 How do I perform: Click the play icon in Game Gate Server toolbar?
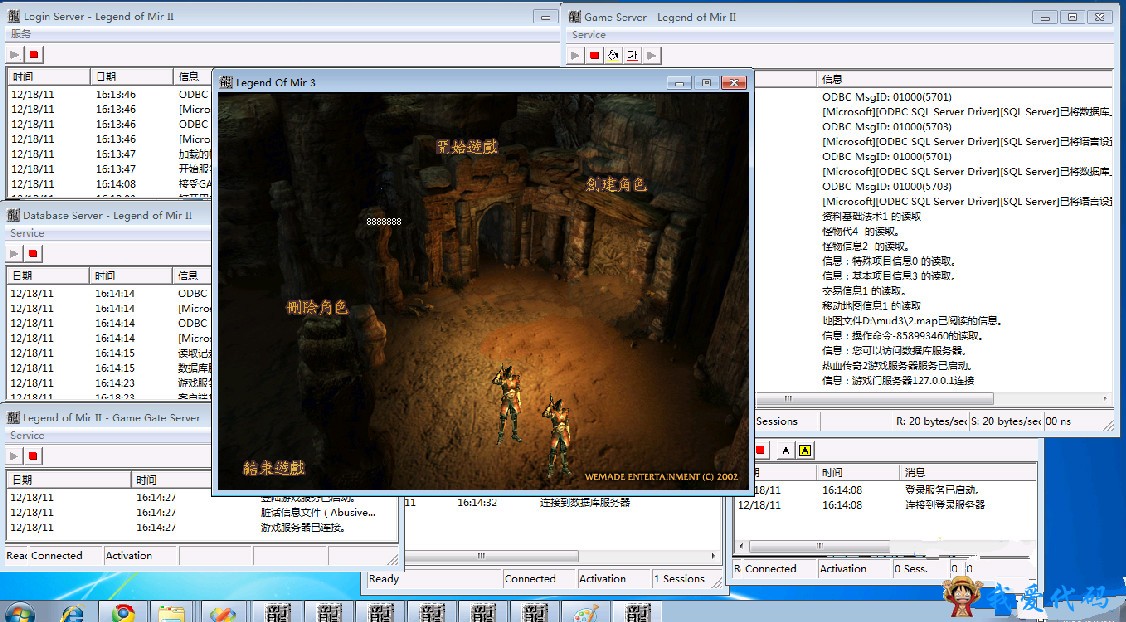click(x=14, y=455)
